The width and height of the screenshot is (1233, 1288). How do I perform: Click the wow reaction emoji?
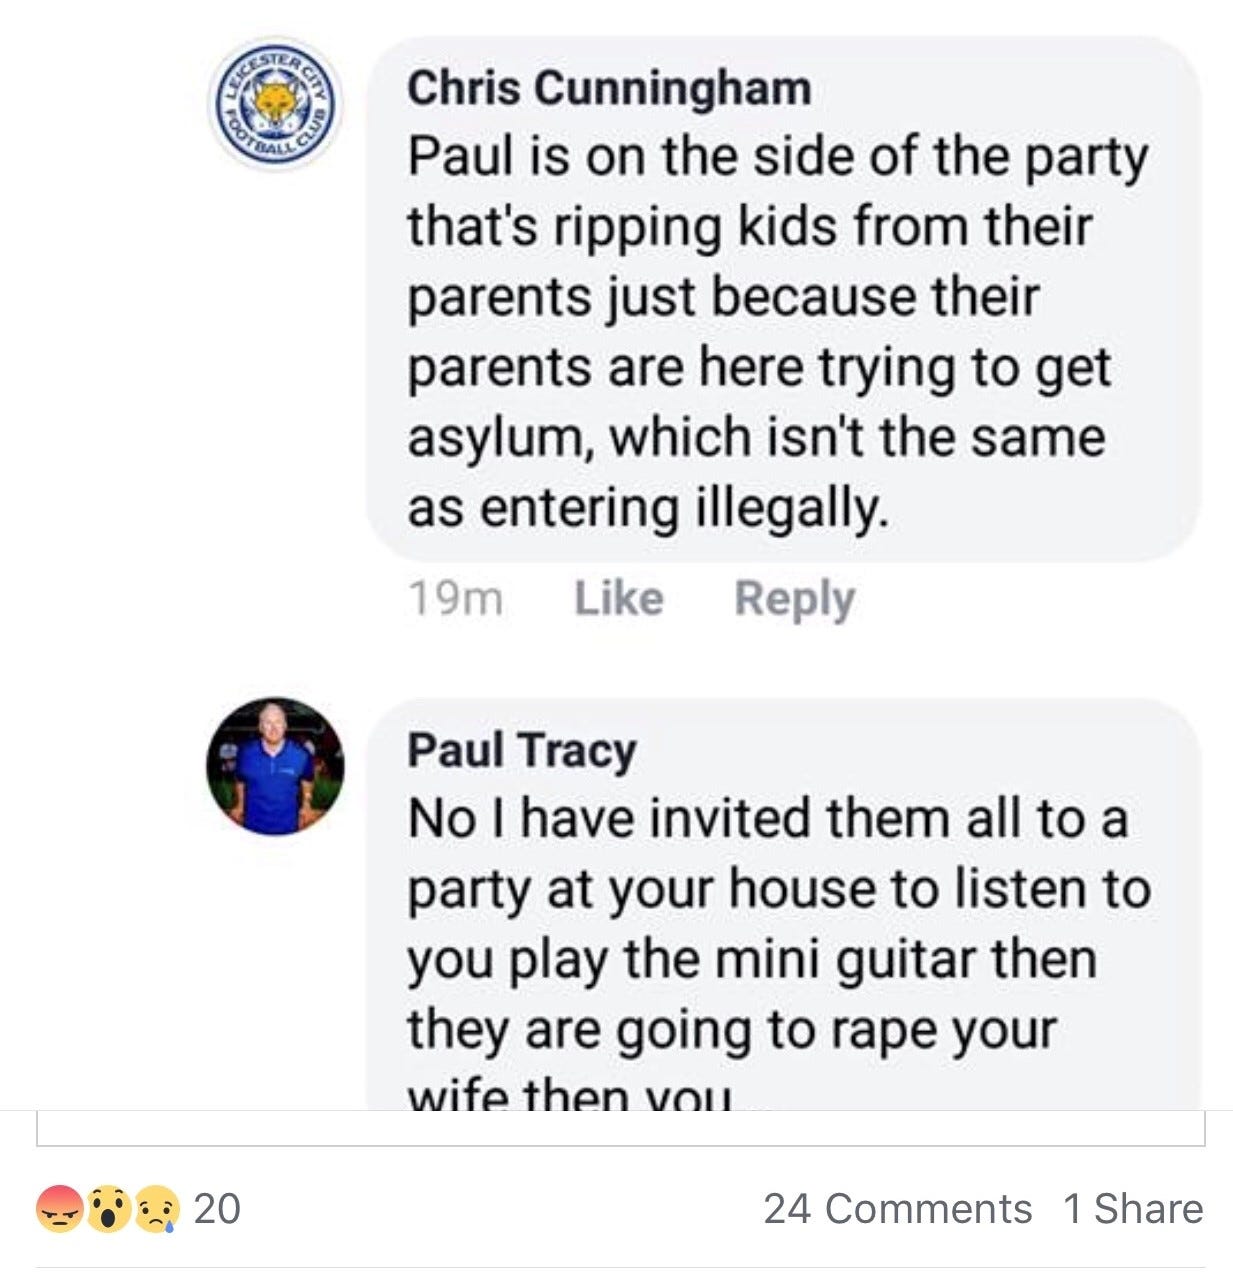108,1209
